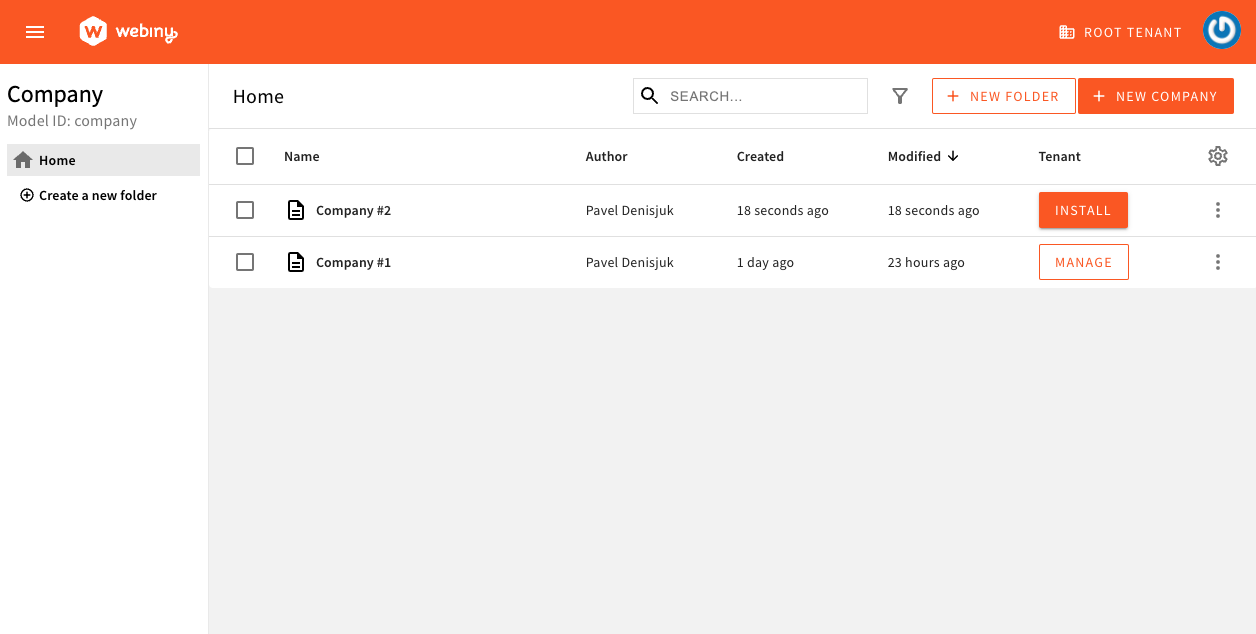Viewport: 1256px width, 634px height.
Task: Focus the Search input field
Action: click(762, 96)
